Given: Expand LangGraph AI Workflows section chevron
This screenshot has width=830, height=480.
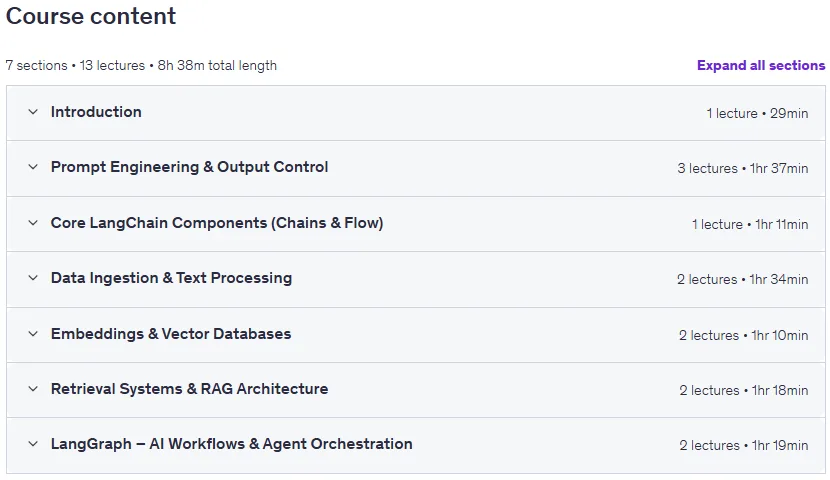Looking at the screenshot, I should pyautogui.click(x=33, y=444).
